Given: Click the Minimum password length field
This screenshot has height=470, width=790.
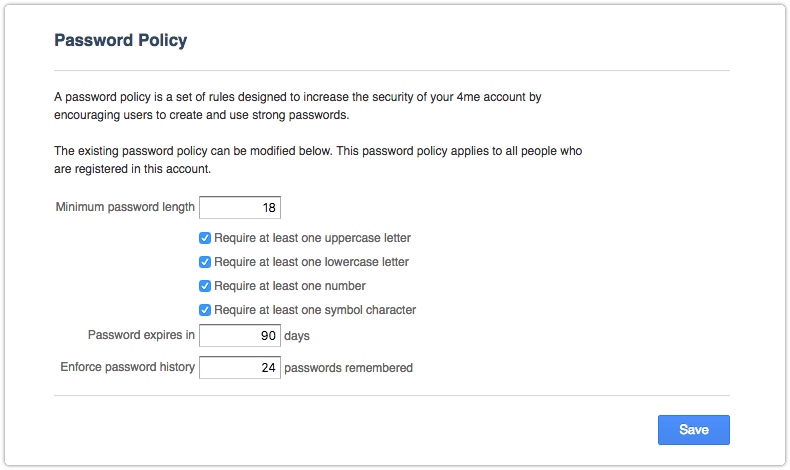Looking at the screenshot, I should pos(240,208).
